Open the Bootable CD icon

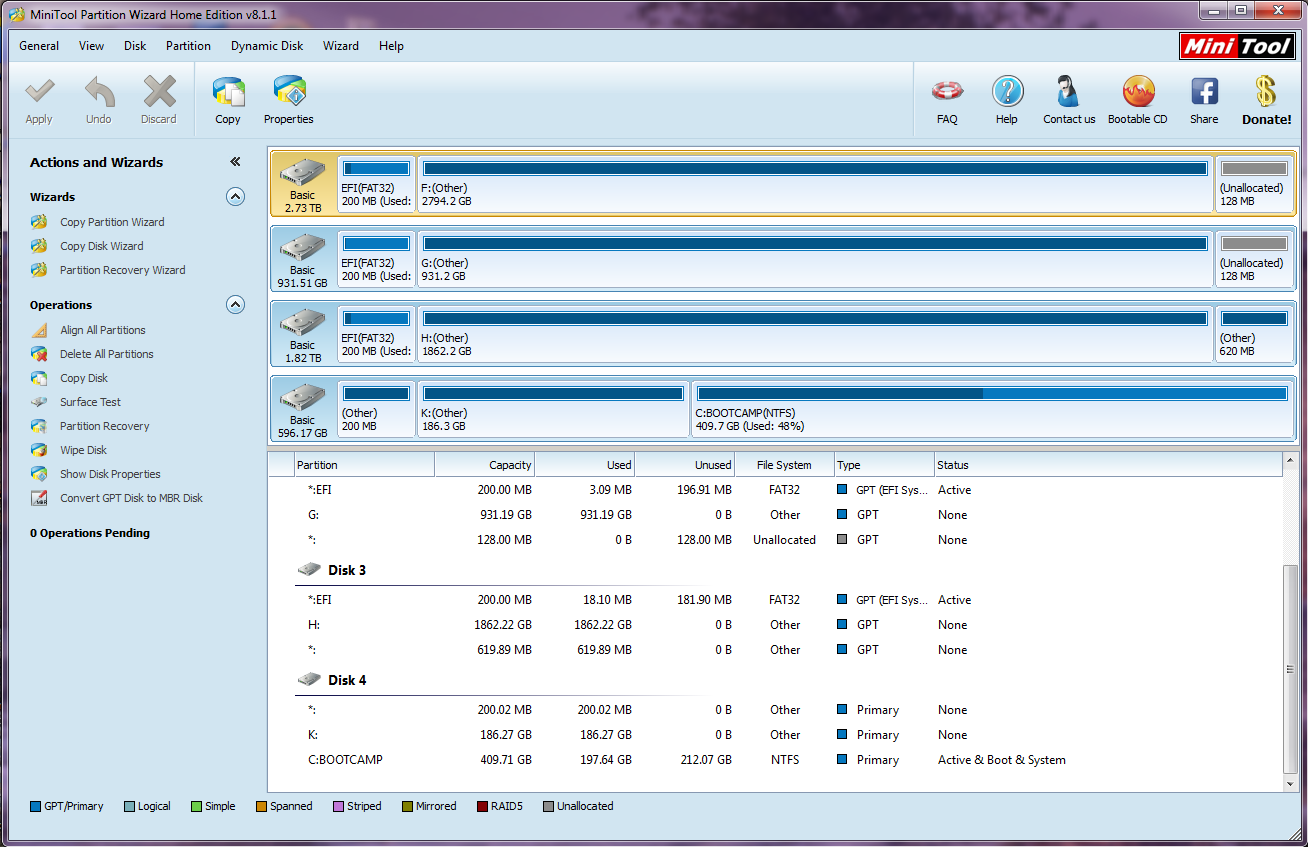(x=1137, y=92)
